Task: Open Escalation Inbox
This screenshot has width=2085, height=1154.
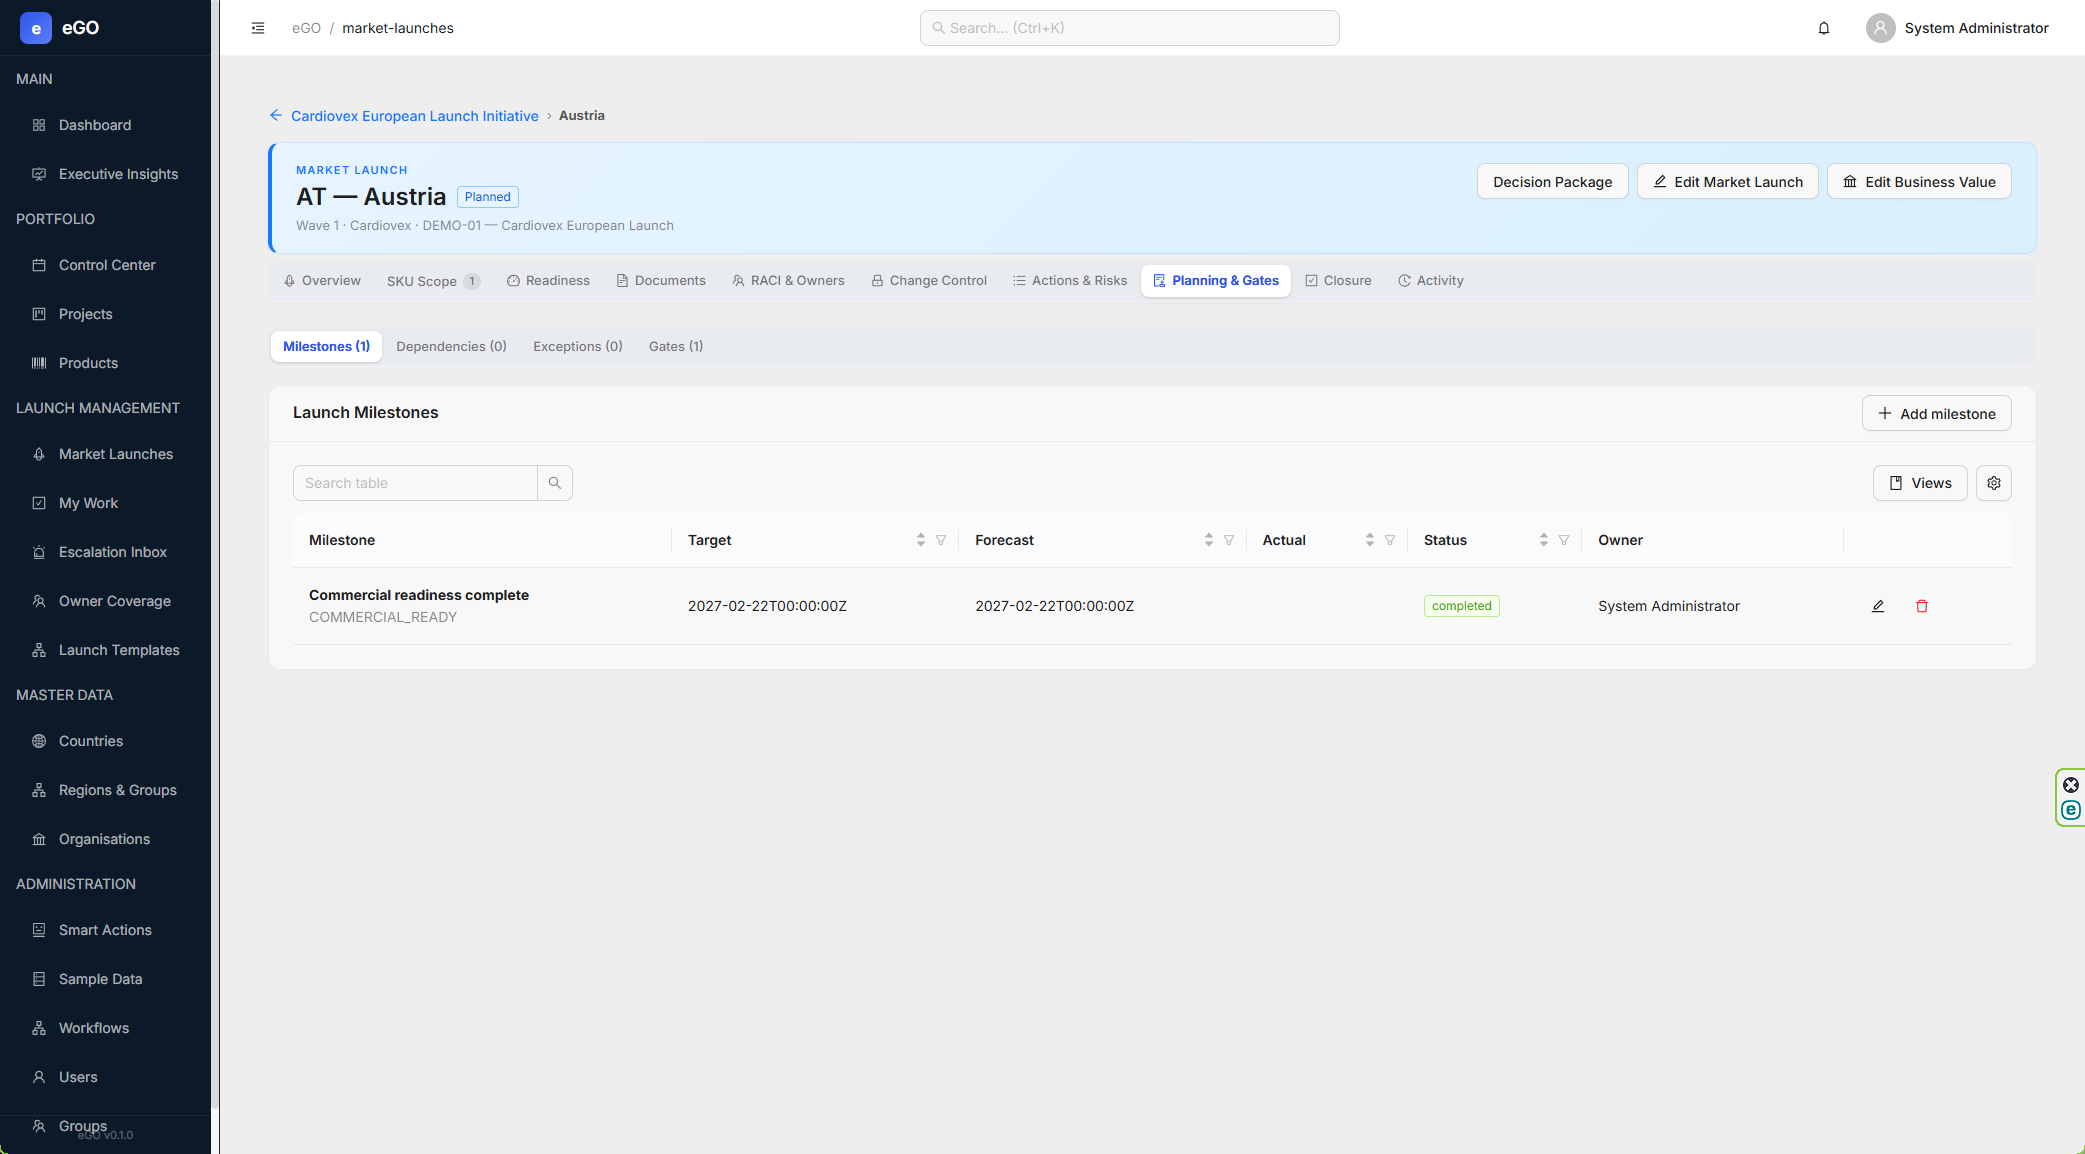Action: pyautogui.click(x=106, y=552)
